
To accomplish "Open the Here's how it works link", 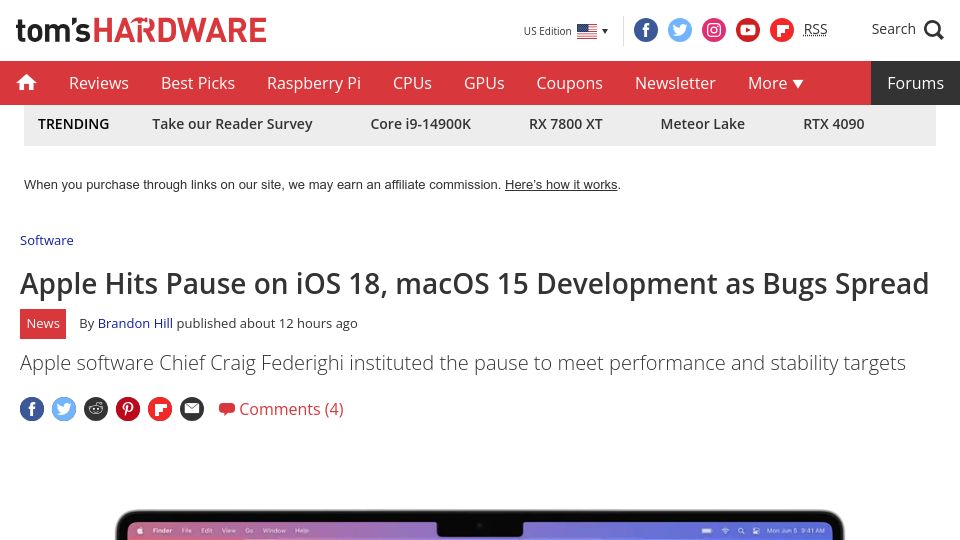I will (561, 185).
